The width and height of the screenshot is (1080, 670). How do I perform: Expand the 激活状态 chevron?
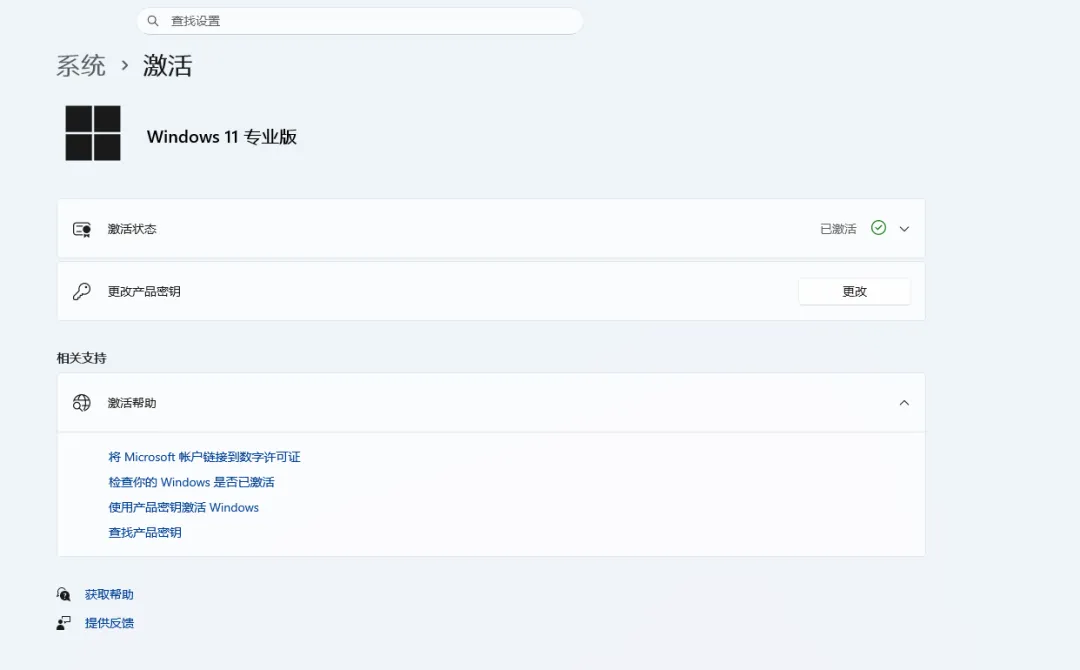point(904,229)
